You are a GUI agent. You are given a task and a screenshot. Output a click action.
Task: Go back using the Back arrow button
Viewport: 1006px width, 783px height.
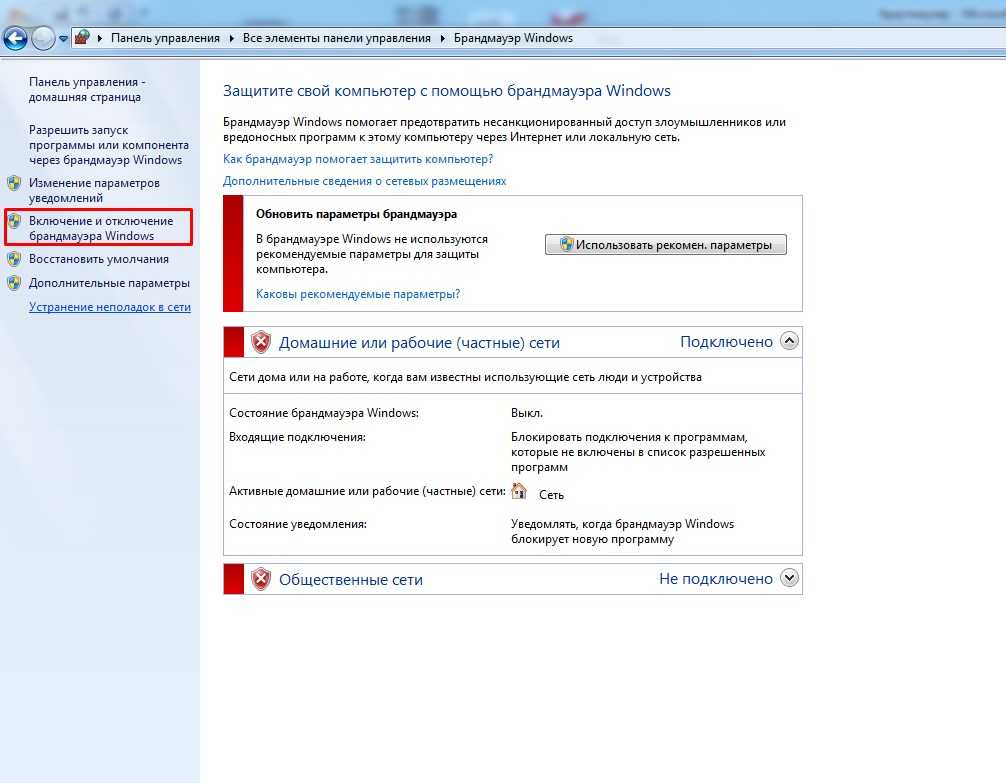[x=15, y=39]
